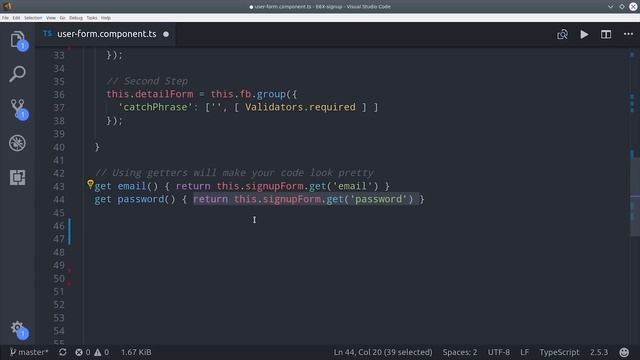This screenshot has height=360, width=640.
Task: Click the VS Code app icon in title bar
Action: pos(7,6)
